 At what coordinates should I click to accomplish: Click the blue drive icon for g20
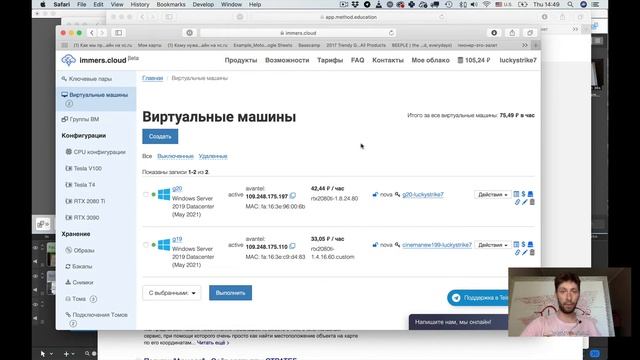(x=530, y=194)
